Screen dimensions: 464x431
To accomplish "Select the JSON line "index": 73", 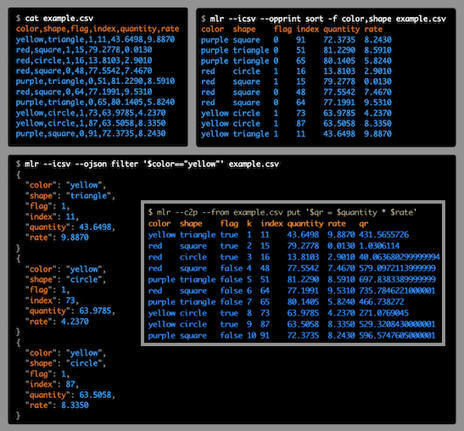I will click(52, 300).
